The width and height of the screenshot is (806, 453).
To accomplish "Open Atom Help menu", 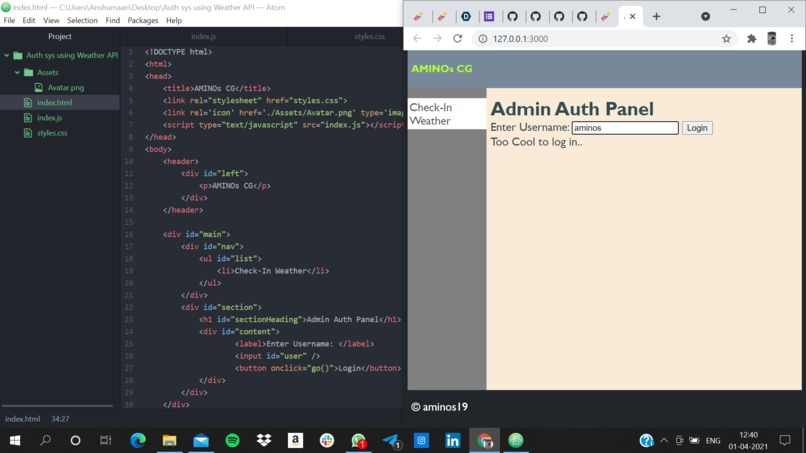I will point(174,21).
